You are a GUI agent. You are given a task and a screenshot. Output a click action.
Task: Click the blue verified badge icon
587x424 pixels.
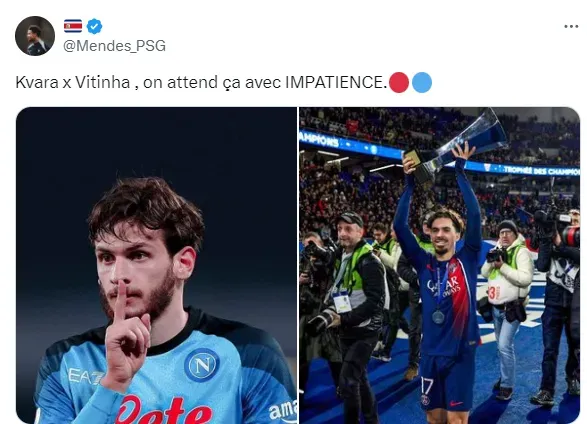coord(94,26)
